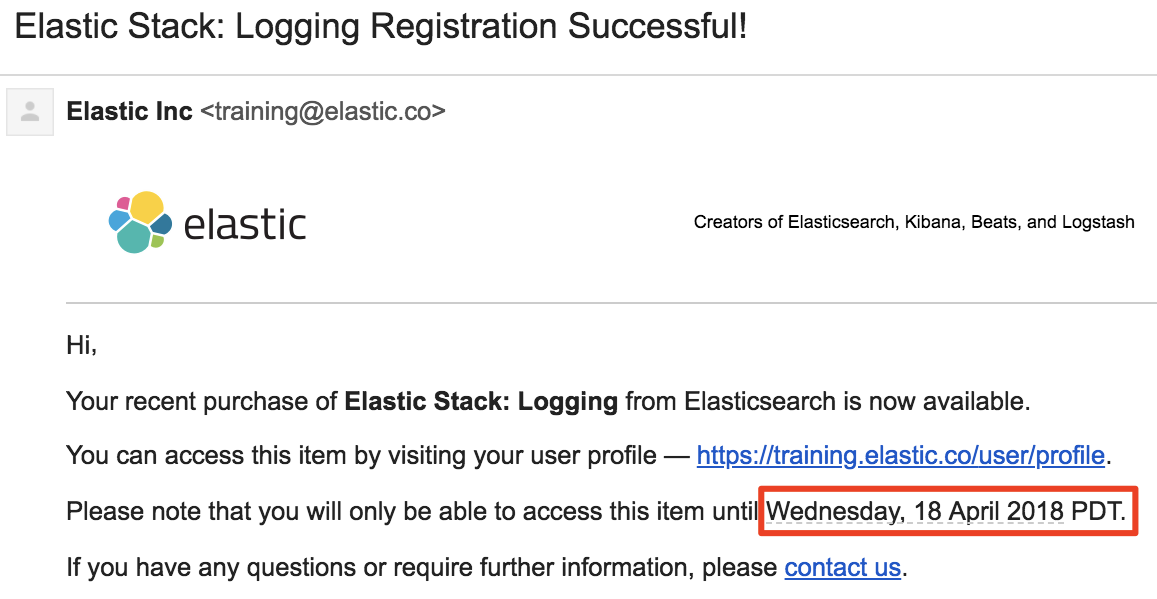The image size is (1157, 599).
Task: Click the sender's profile avatar icon
Action: (30, 112)
